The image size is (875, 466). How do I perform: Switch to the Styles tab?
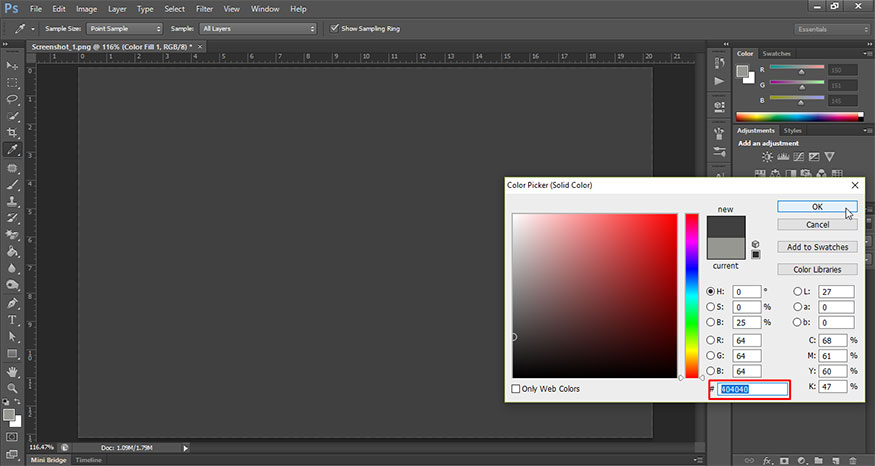click(792, 131)
